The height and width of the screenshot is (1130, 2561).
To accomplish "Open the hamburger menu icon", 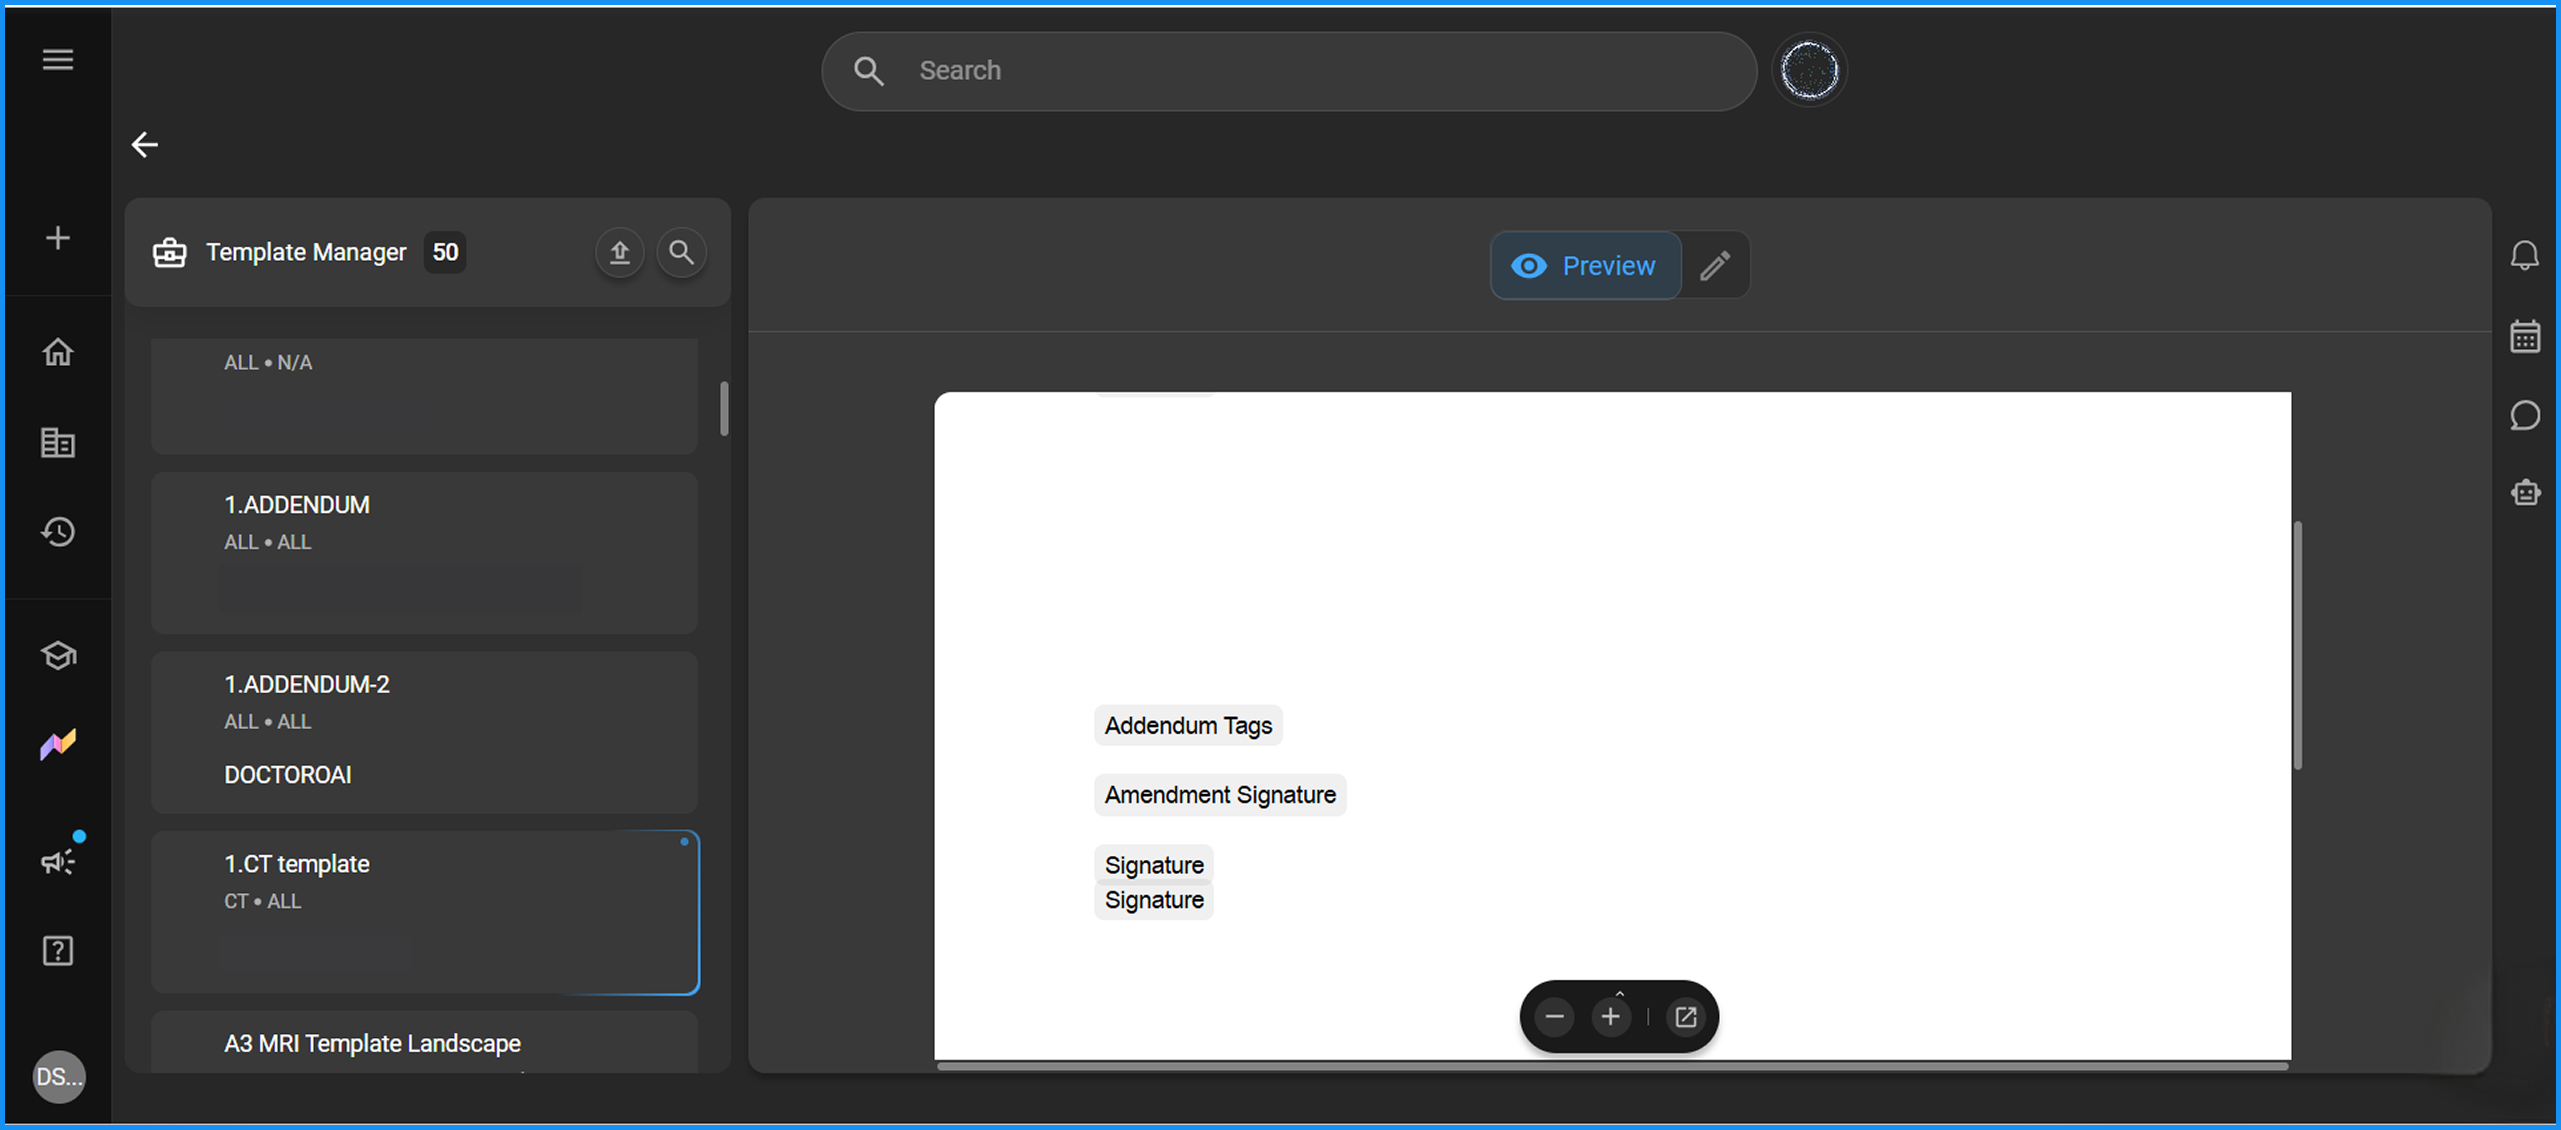I will pyautogui.click(x=58, y=60).
